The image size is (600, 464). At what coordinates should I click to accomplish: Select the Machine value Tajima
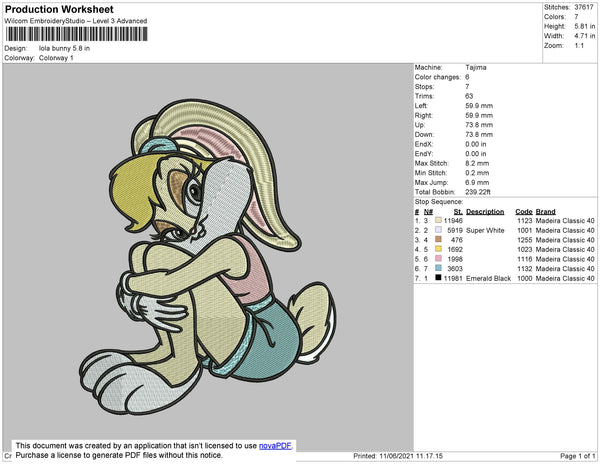coord(476,67)
